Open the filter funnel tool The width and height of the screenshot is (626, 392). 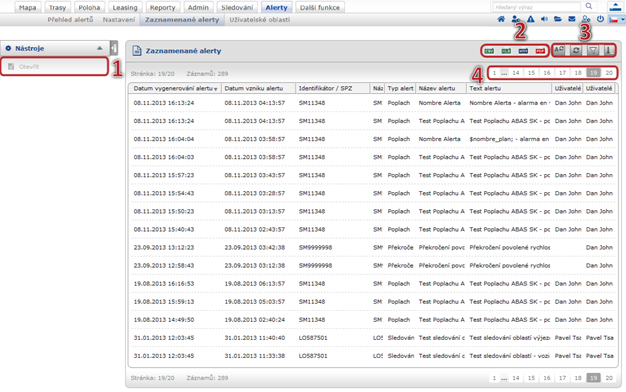pyautogui.click(x=593, y=50)
